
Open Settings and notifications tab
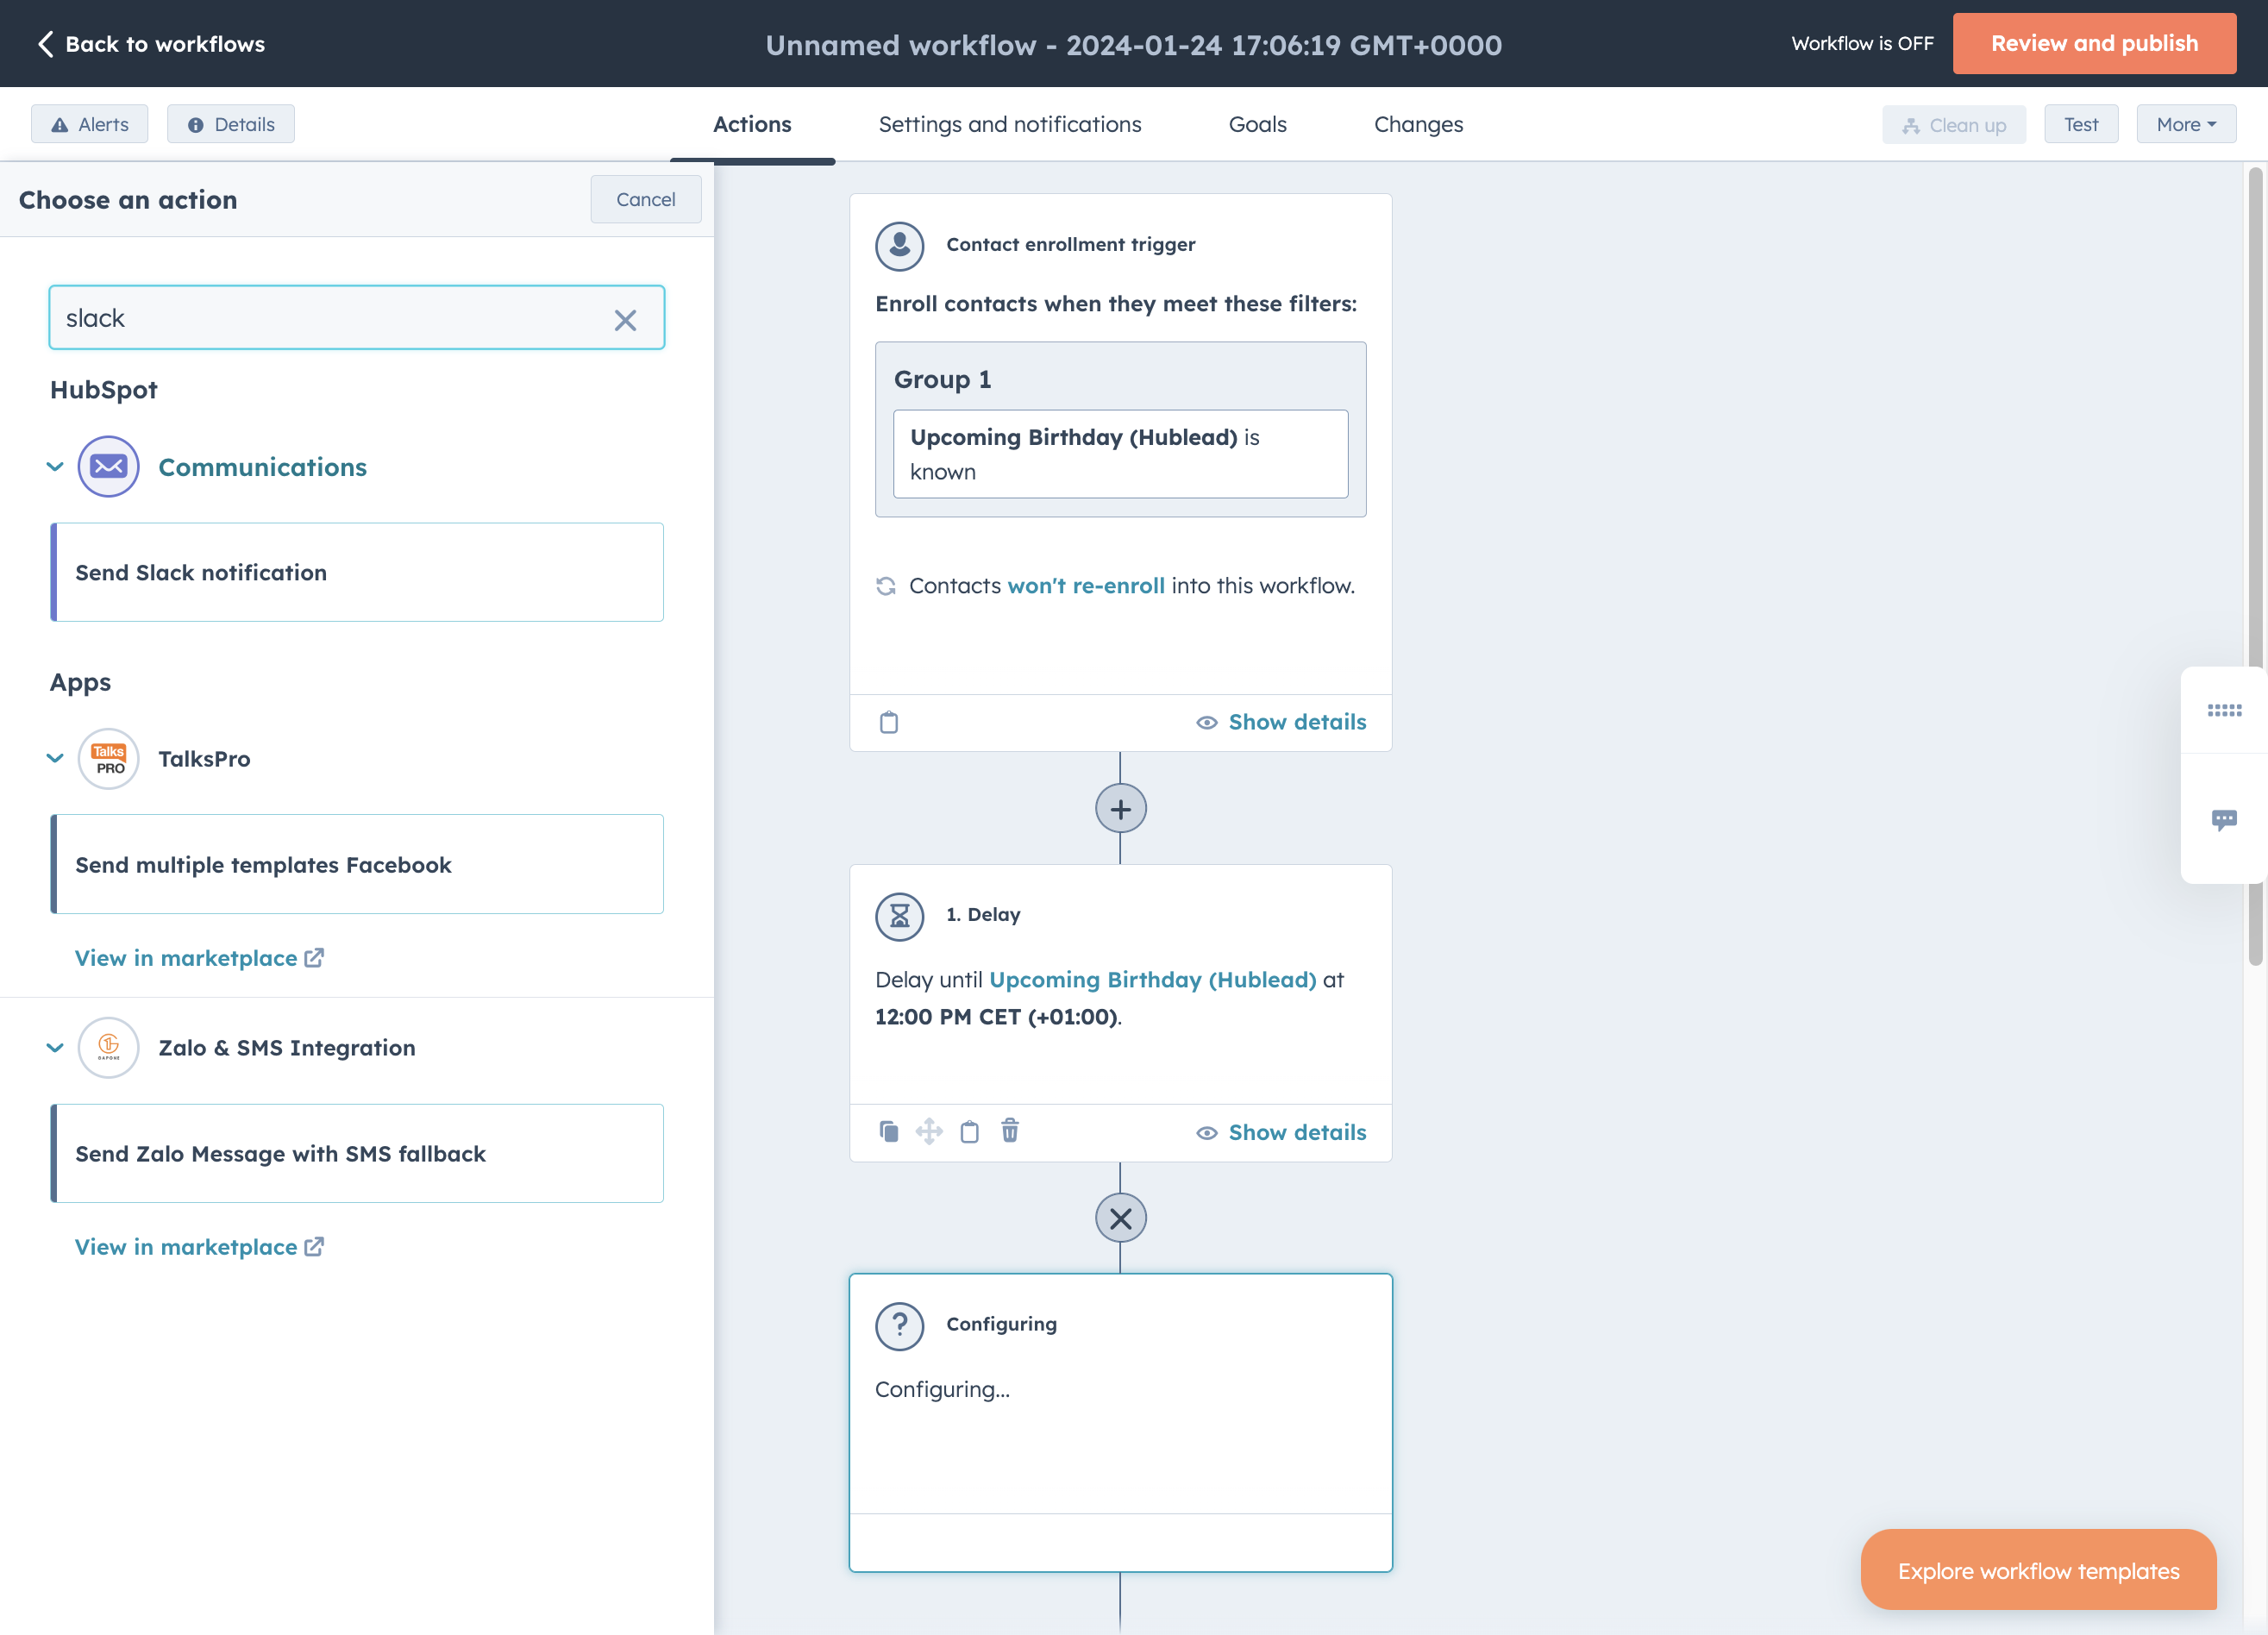(x=1010, y=124)
